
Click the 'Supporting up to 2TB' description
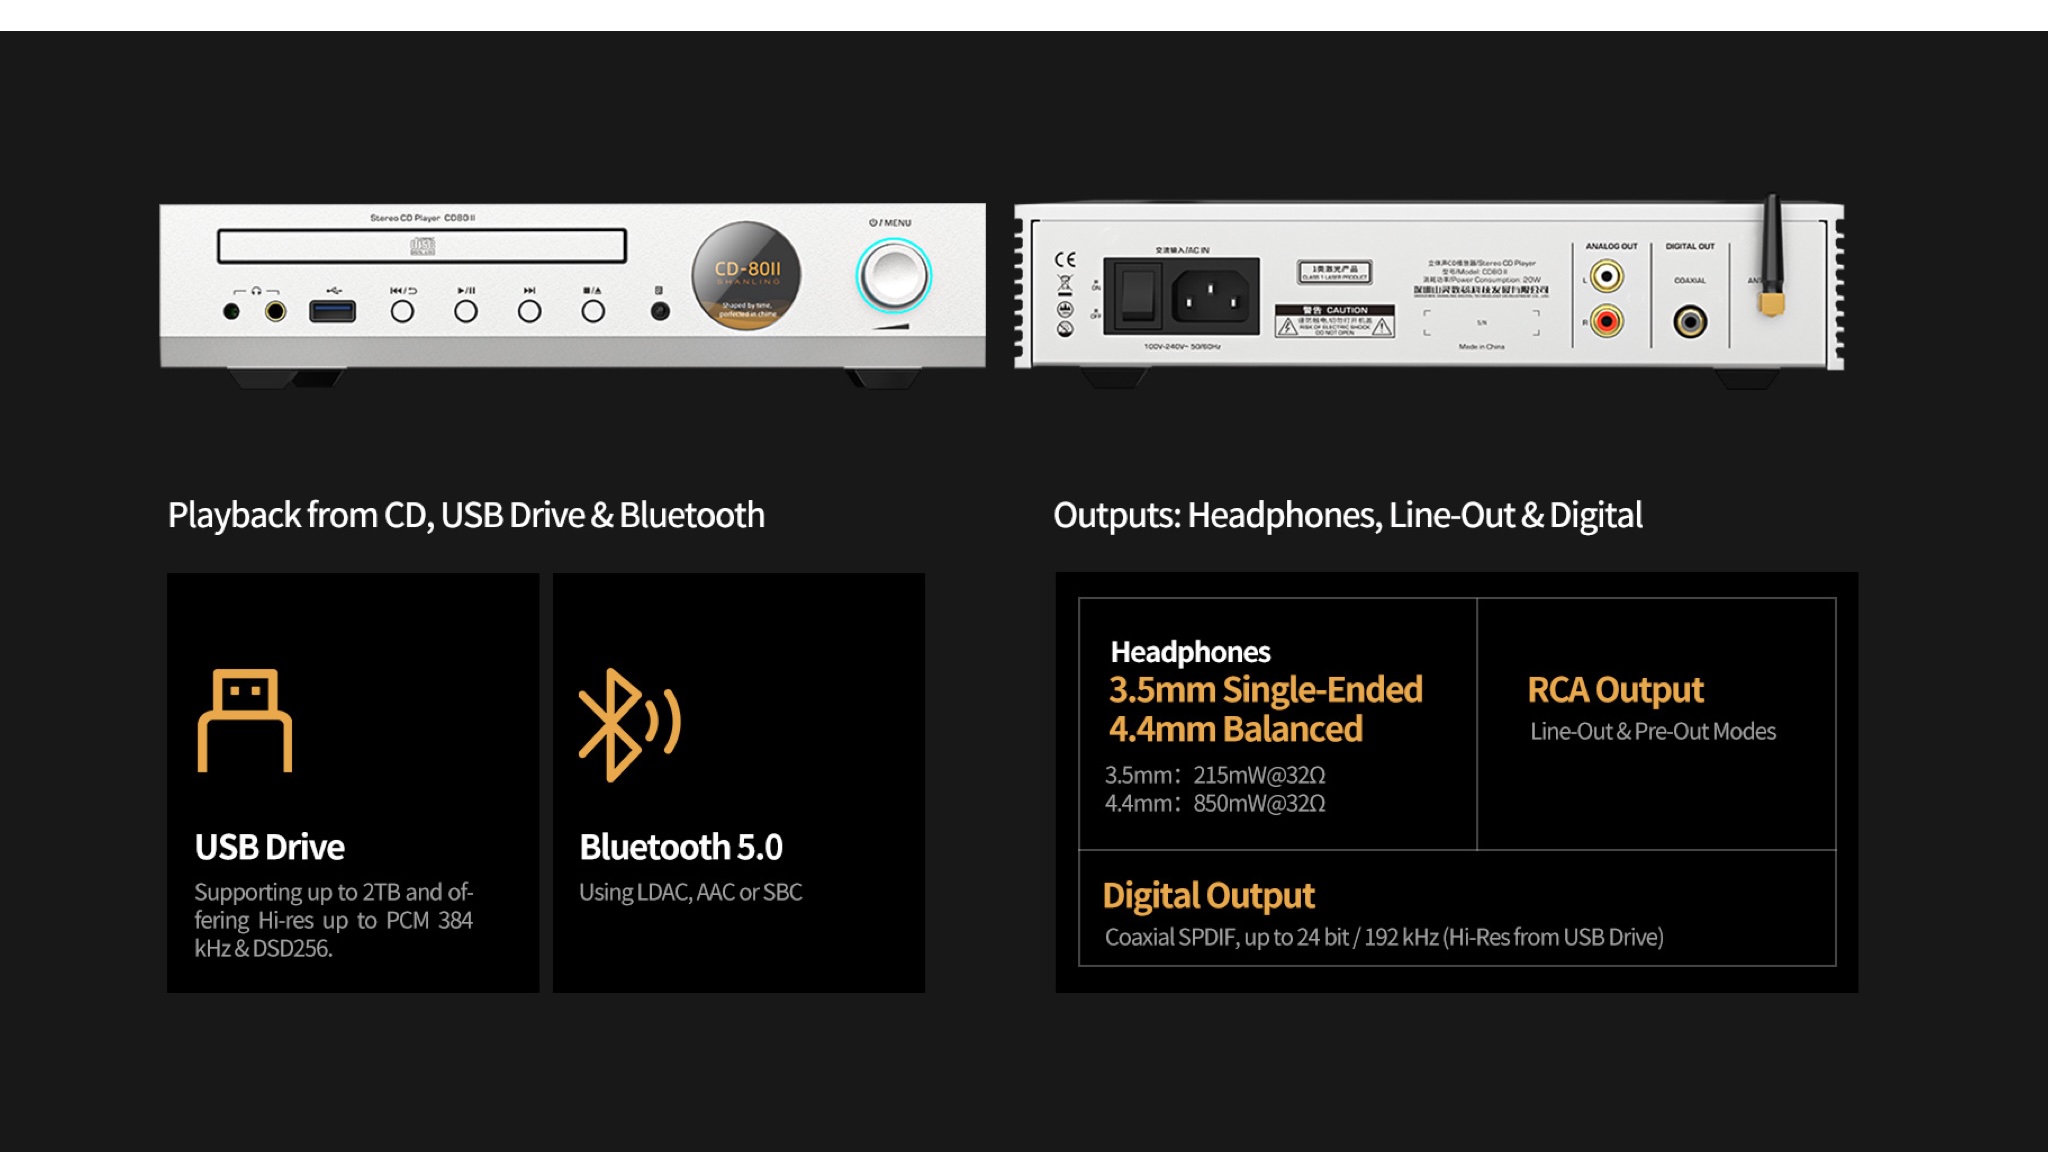[334, 920]
